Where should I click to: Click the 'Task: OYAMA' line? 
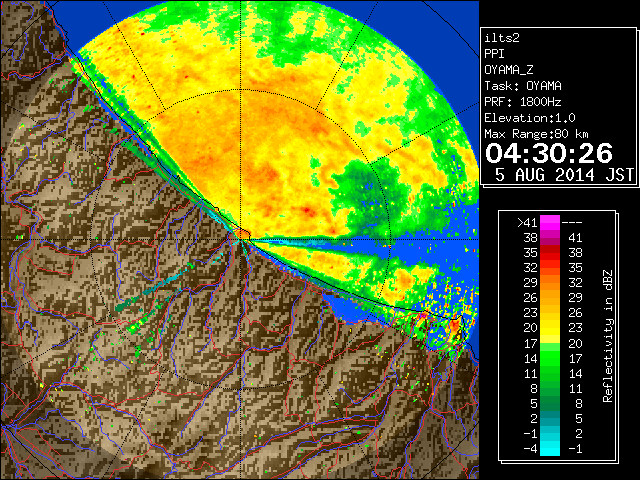[523, 86]
